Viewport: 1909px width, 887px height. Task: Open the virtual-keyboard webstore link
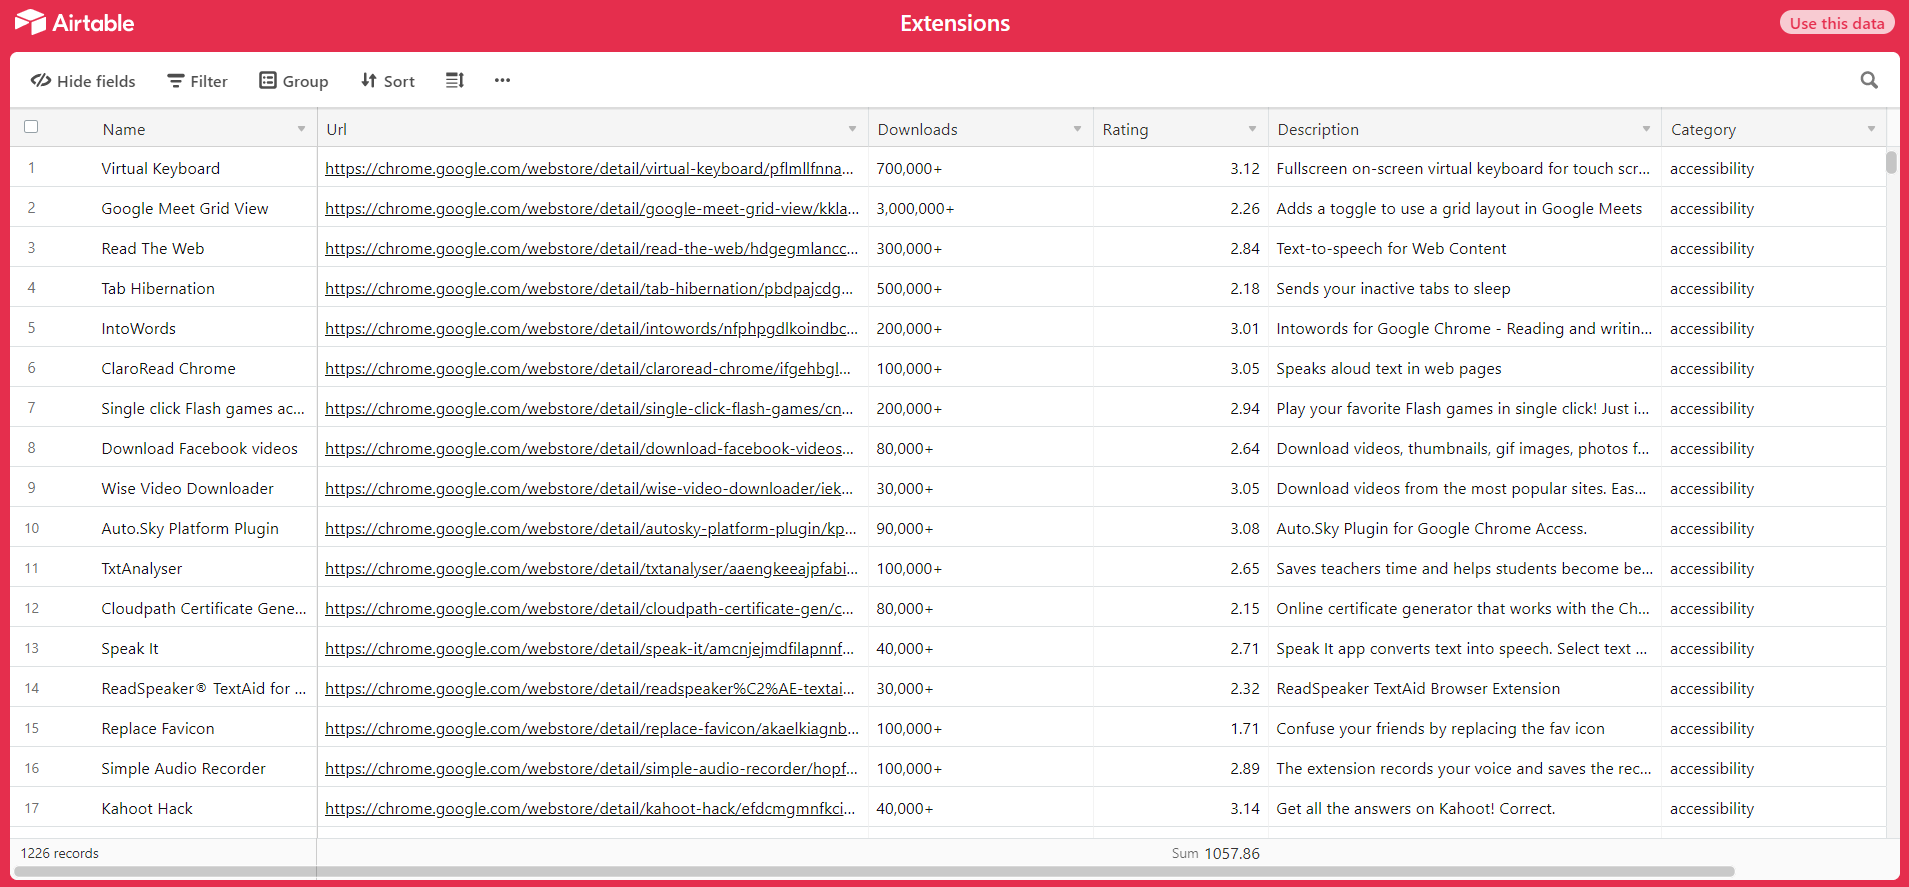click(590, 169)
